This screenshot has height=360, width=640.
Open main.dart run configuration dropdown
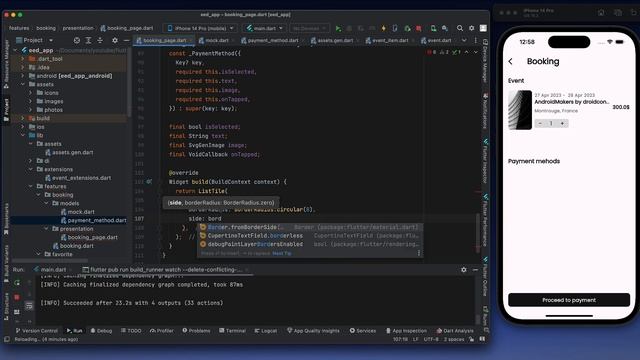tap(264, 28)
